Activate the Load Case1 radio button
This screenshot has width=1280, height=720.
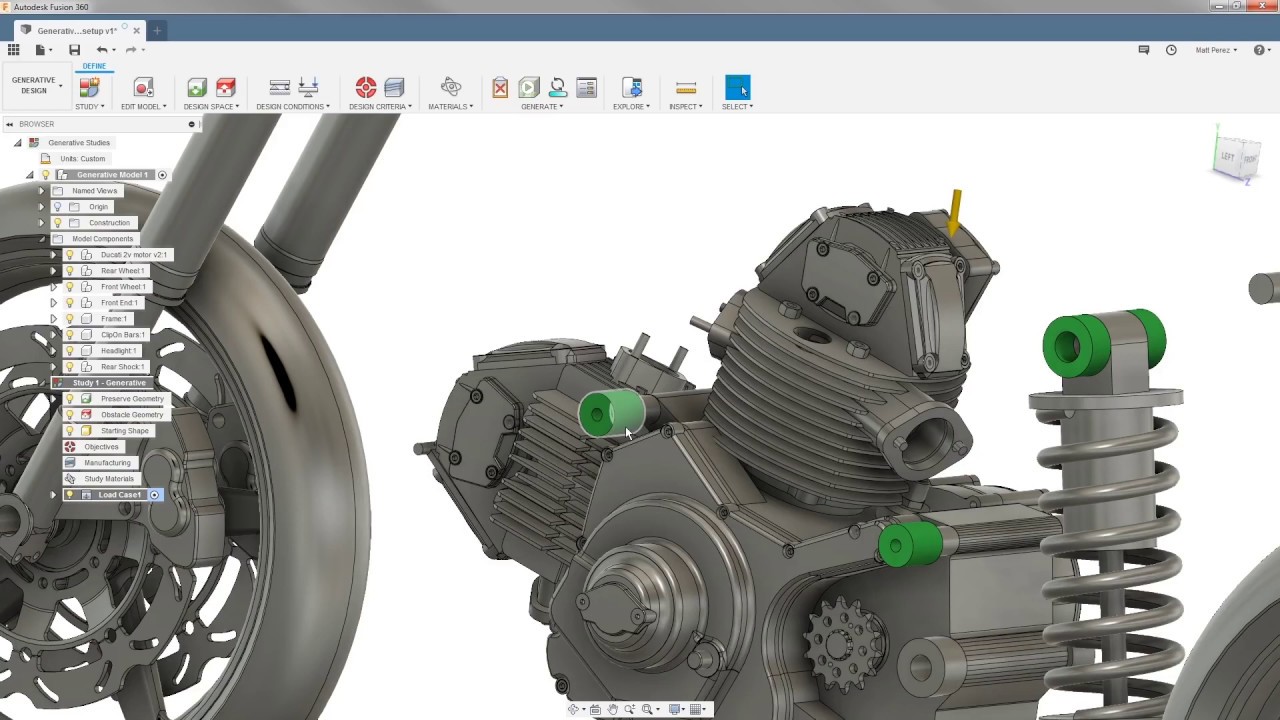[x=155, y=495]
